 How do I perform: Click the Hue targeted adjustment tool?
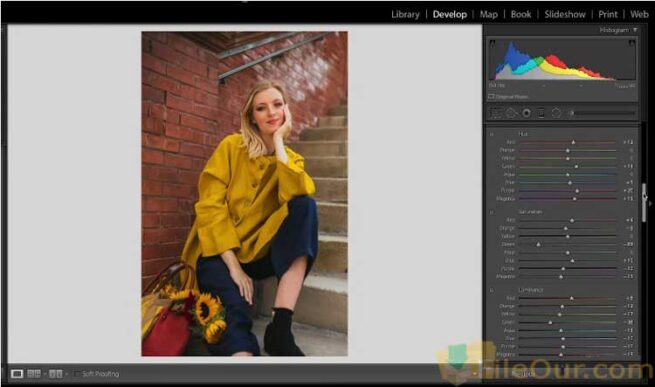click(492, 134)
